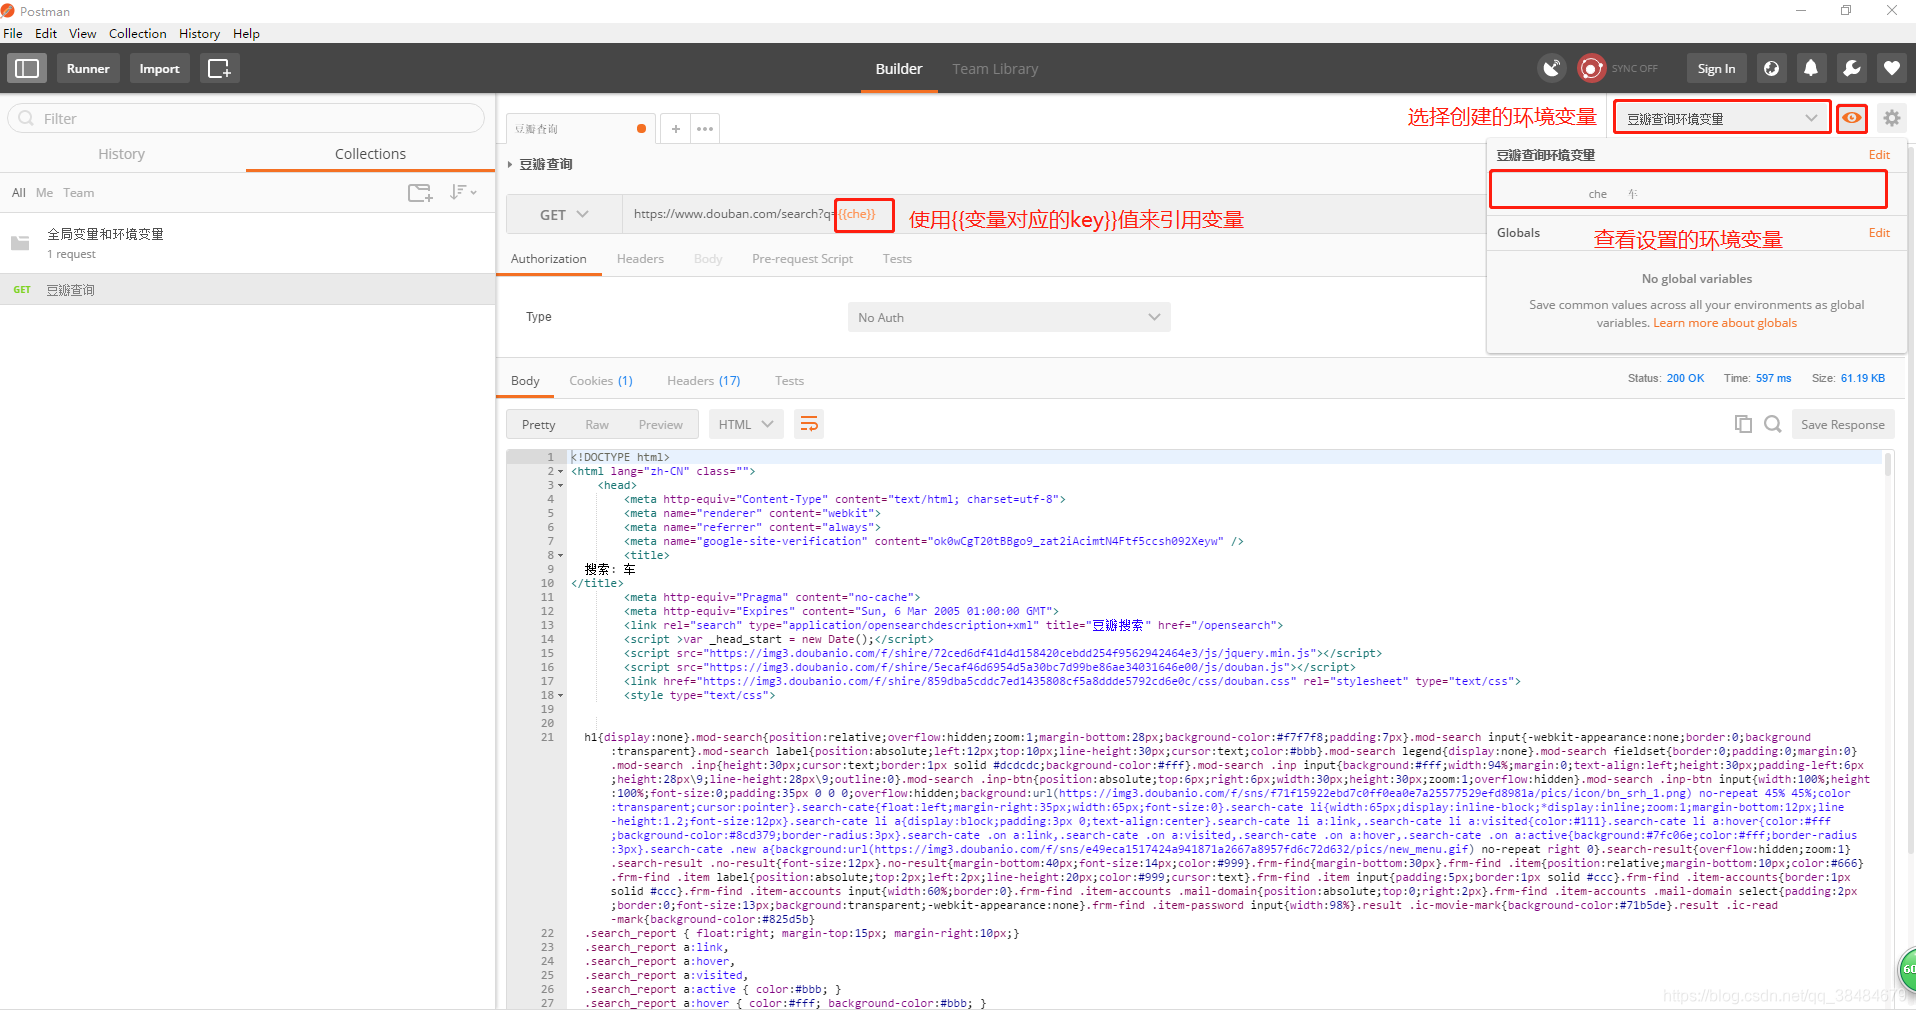Open the environment selector dropdown

click(1721, 118)
